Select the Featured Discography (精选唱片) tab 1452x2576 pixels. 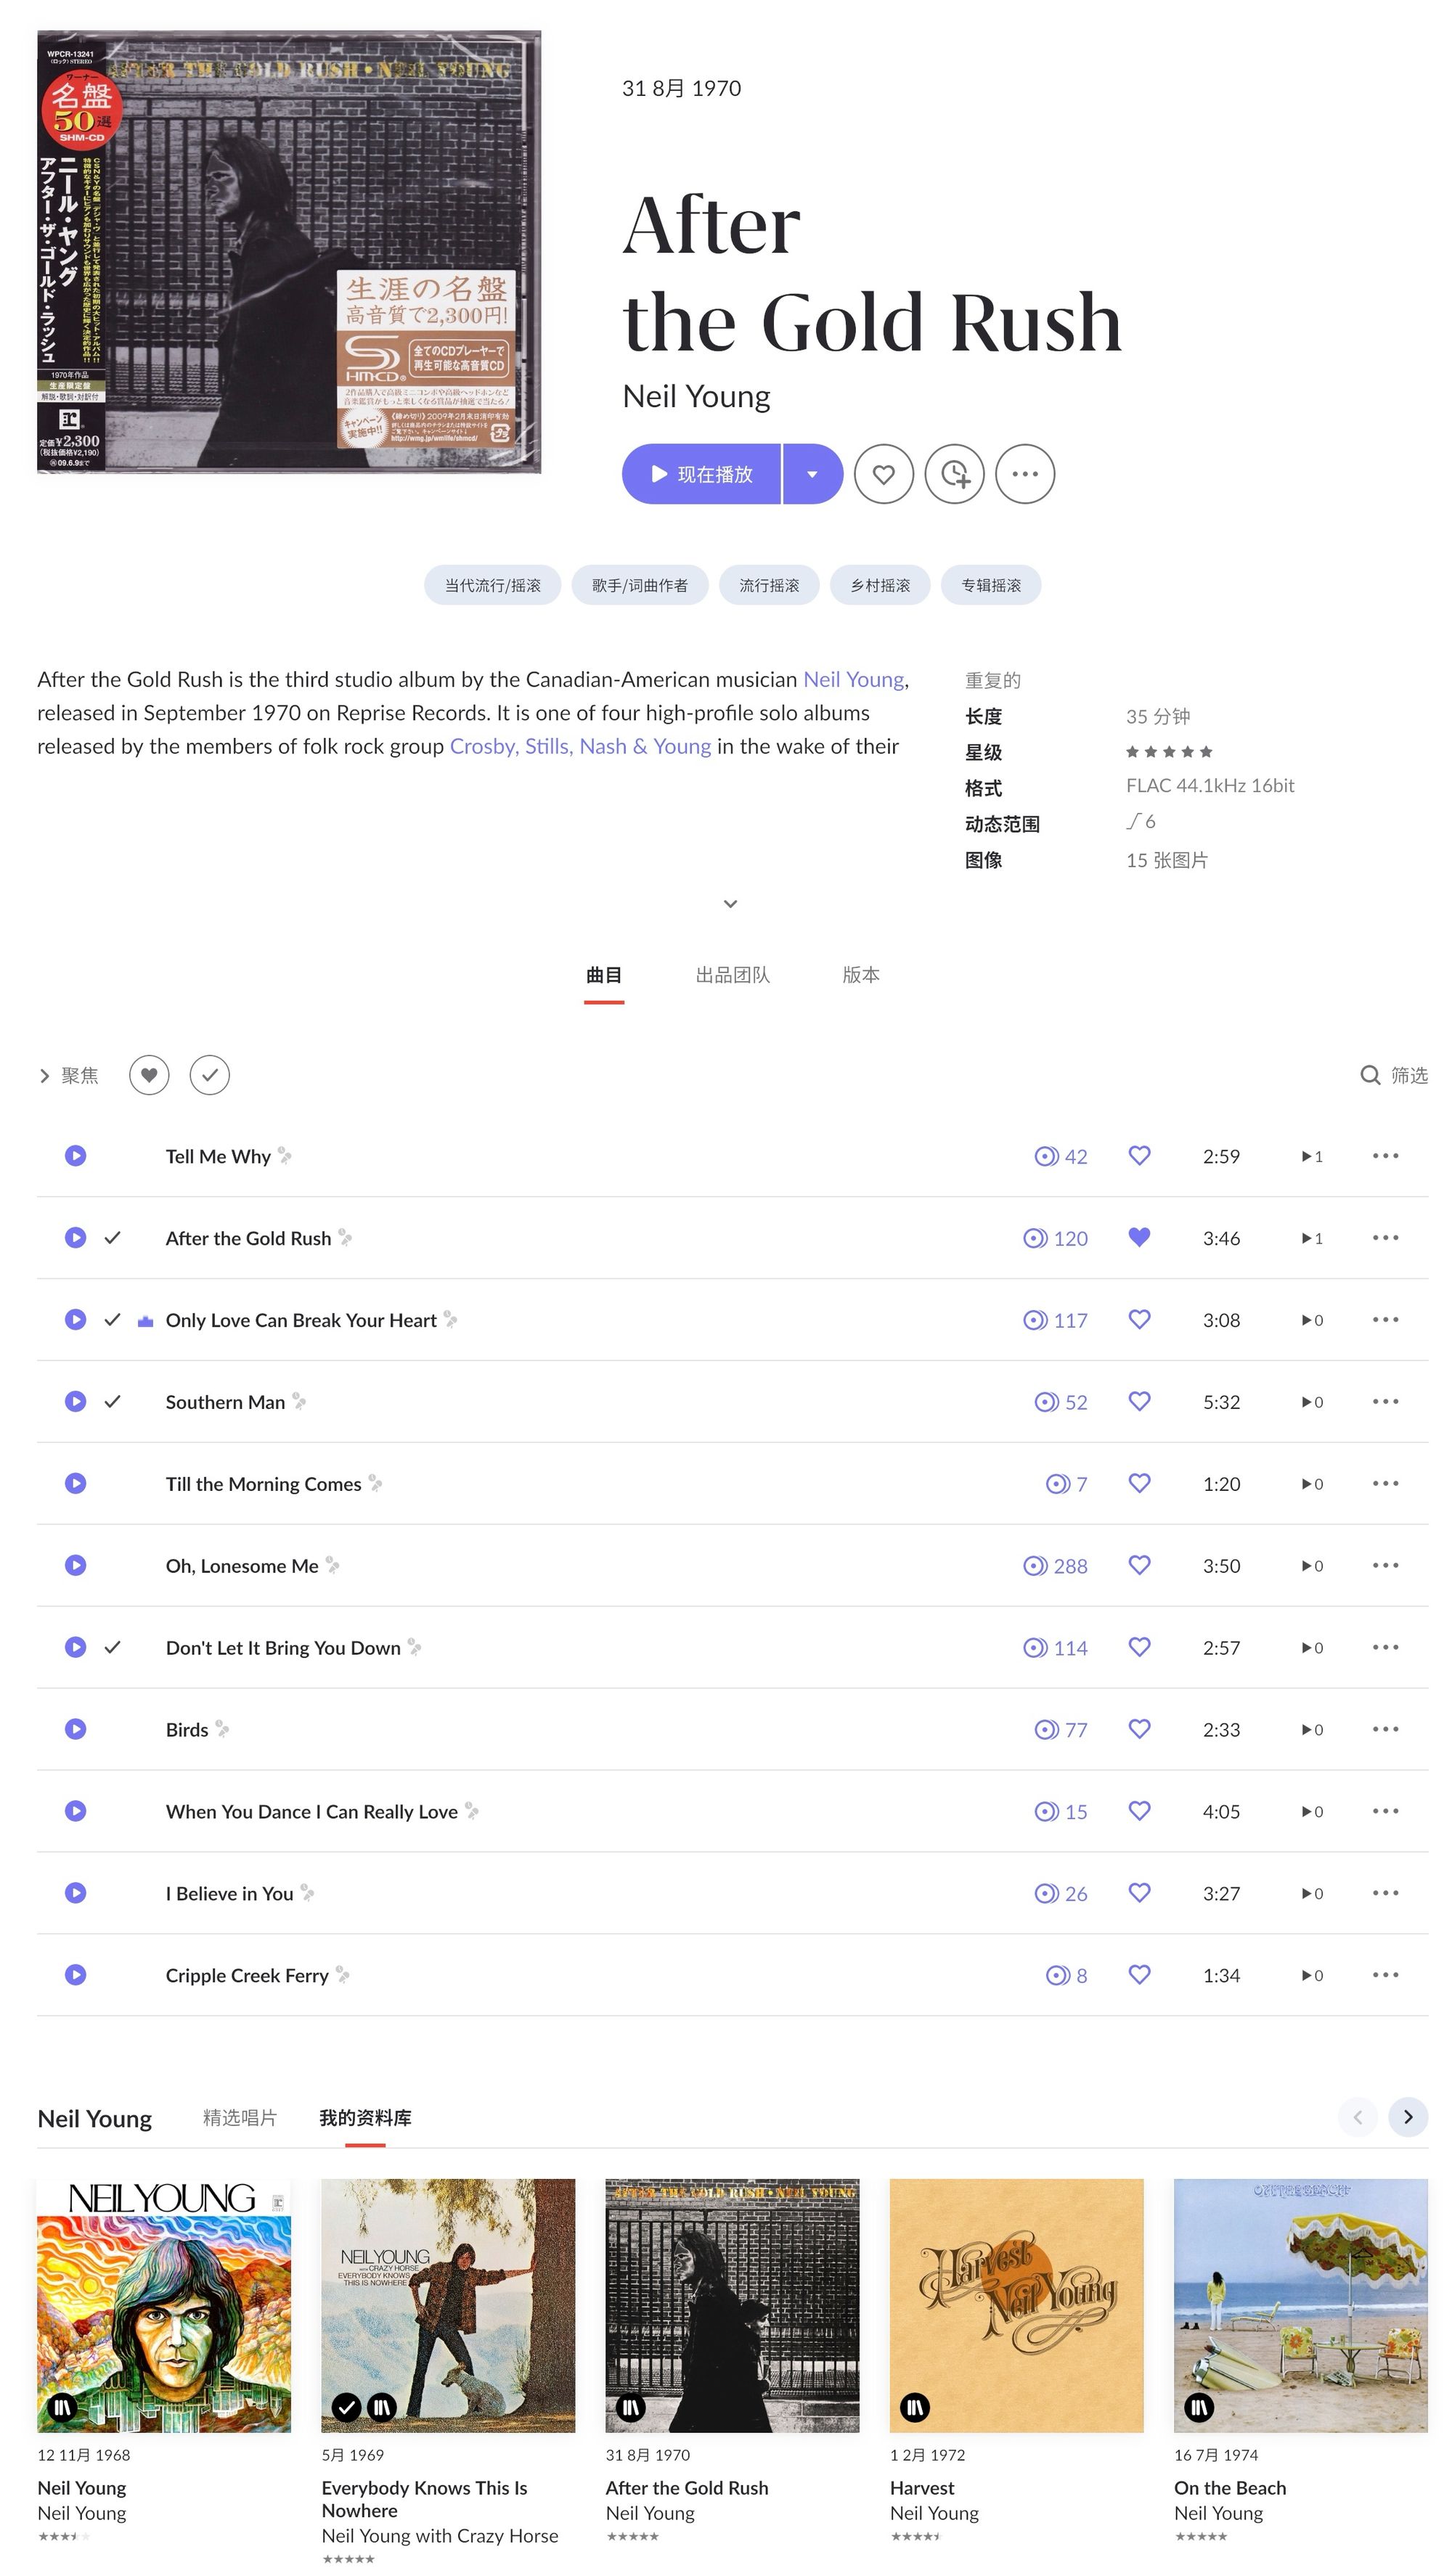240,2117
